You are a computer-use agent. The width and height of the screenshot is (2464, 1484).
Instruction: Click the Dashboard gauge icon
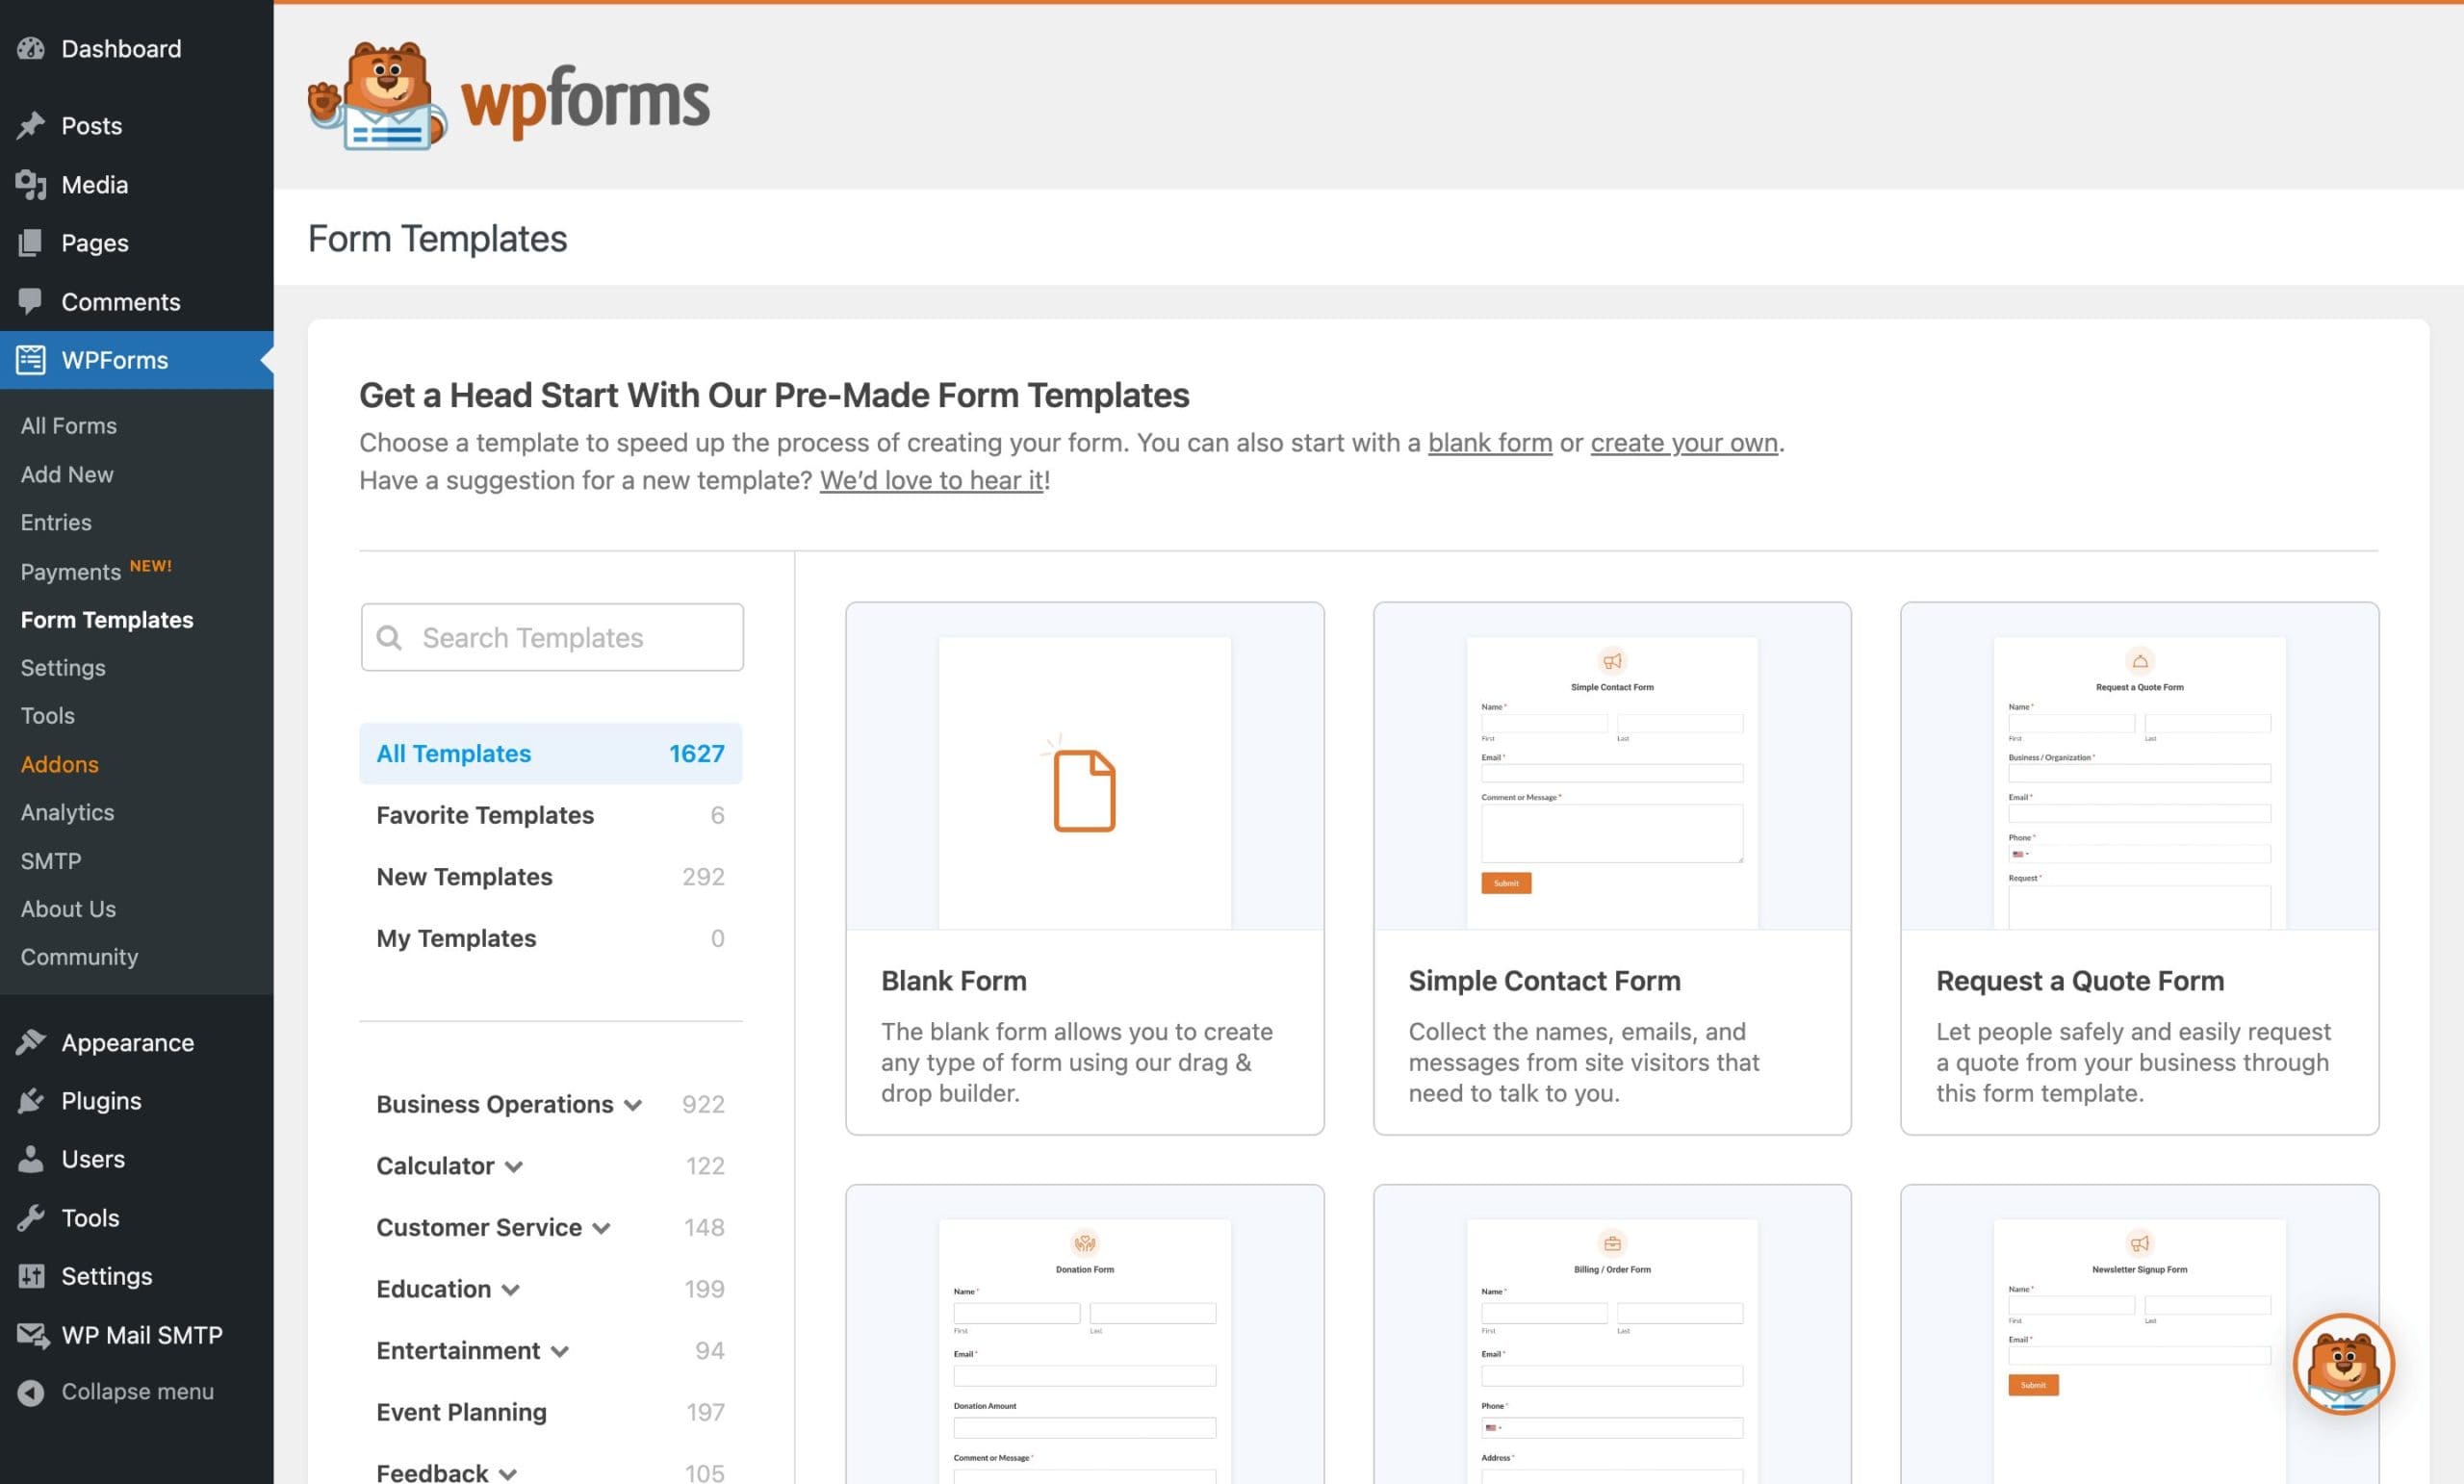pos(31,48)
